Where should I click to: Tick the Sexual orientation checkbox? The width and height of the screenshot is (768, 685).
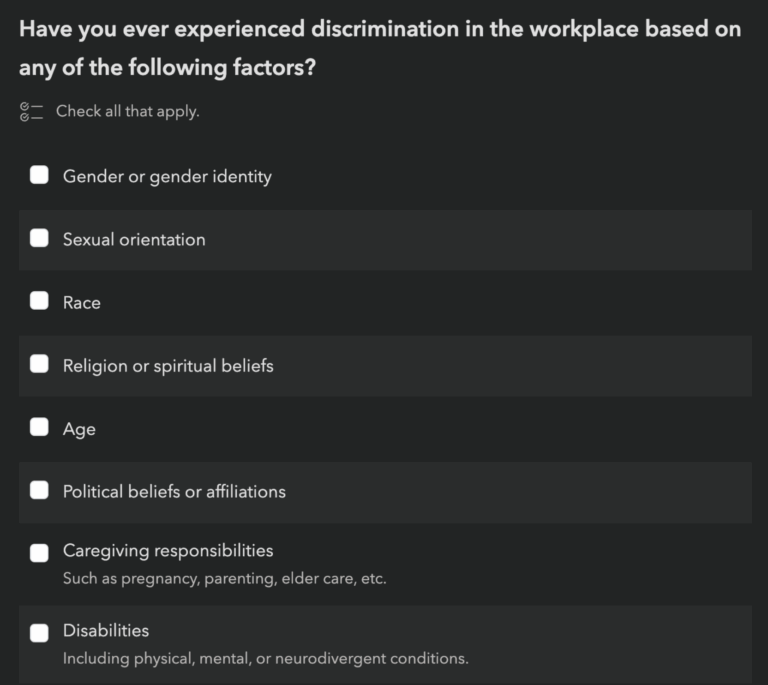39,239
